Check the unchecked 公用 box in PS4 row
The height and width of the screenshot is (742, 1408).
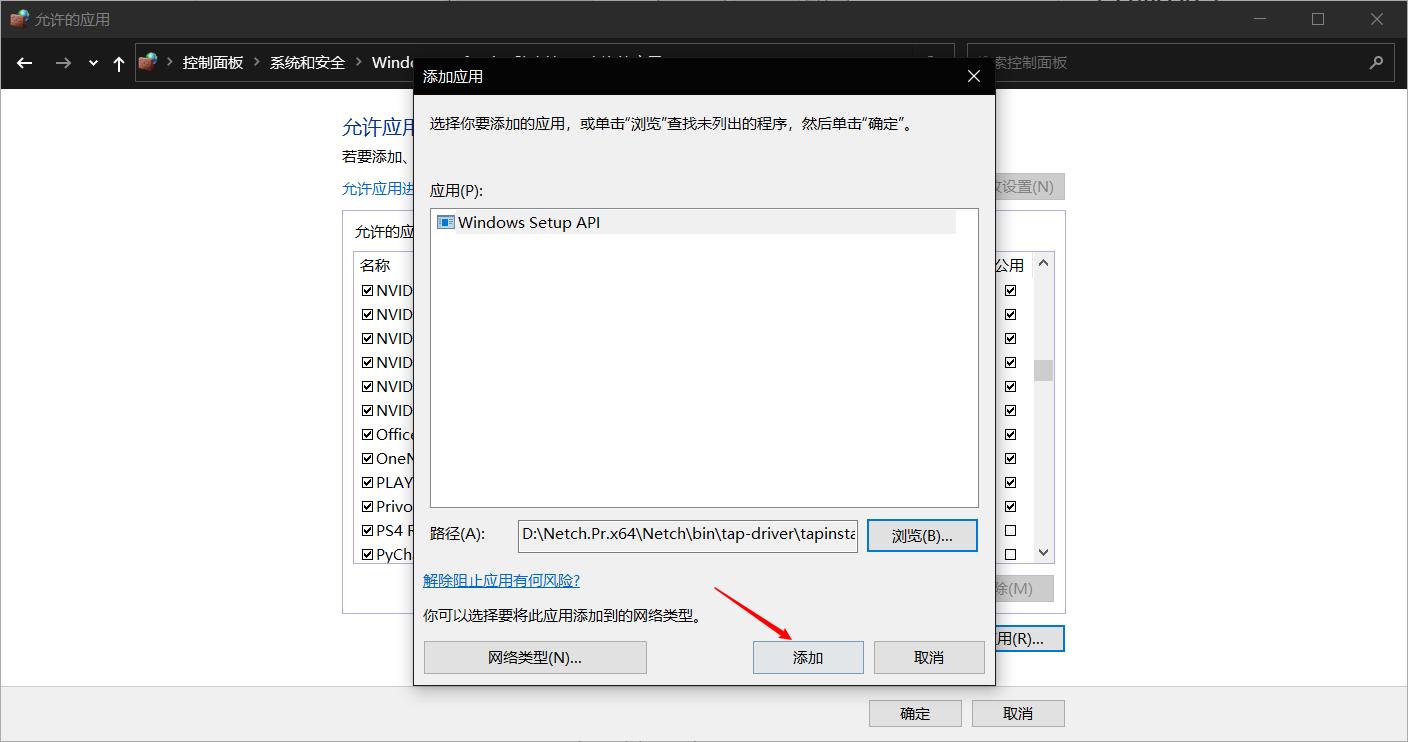pos(1010,530)
